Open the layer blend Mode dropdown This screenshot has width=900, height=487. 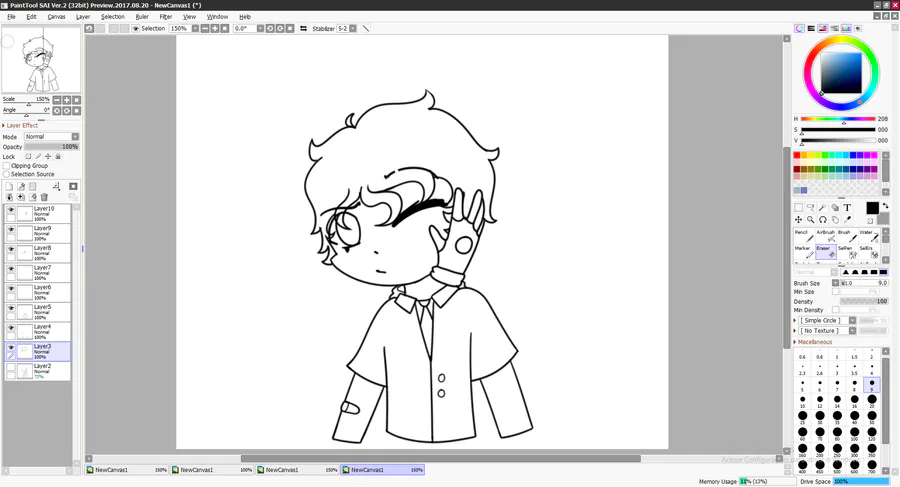pyautogui.click(x=75, y=137)
